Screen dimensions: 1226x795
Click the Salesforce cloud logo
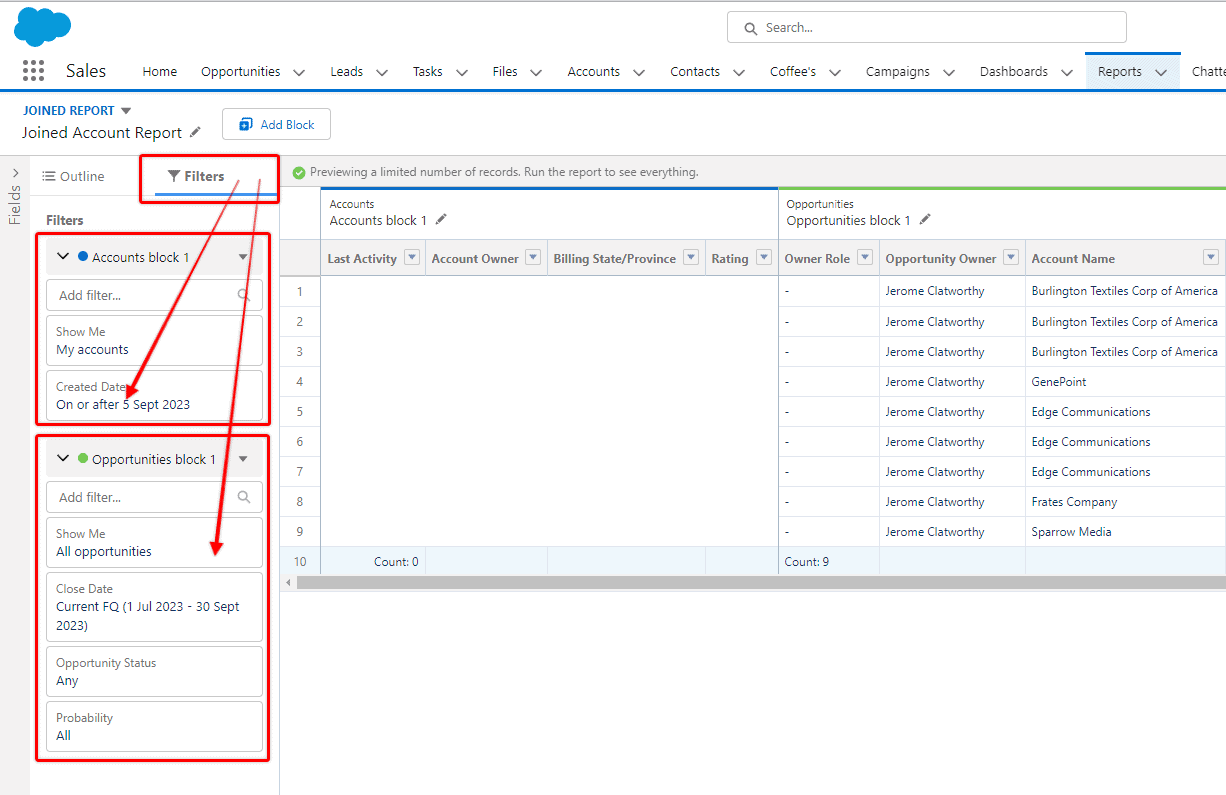(42, 24)
